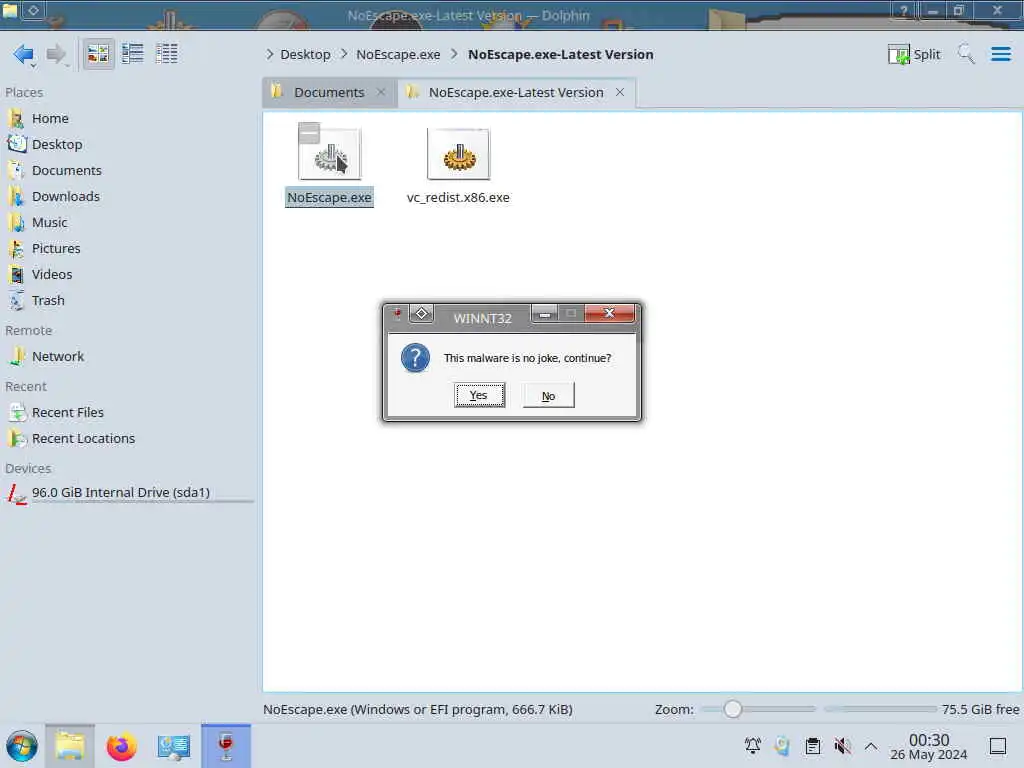Click the software updates tray icon
1024x768 pixels.
click(782, 745)
